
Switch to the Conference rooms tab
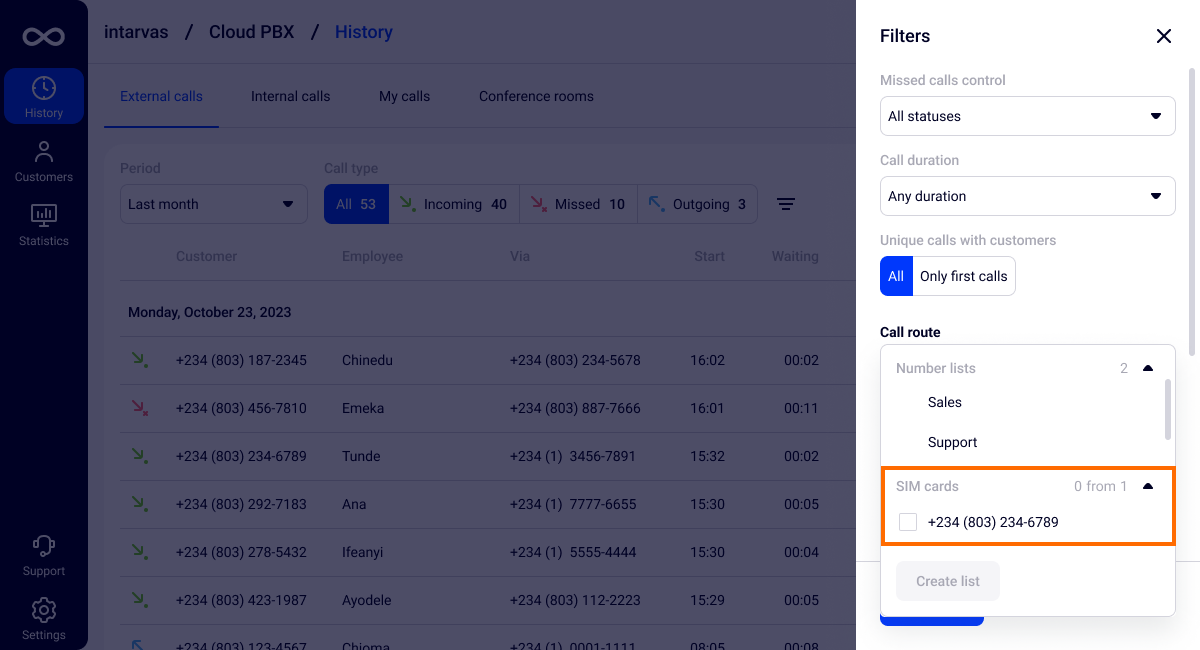pyautogui.click(x=536, y=96)
